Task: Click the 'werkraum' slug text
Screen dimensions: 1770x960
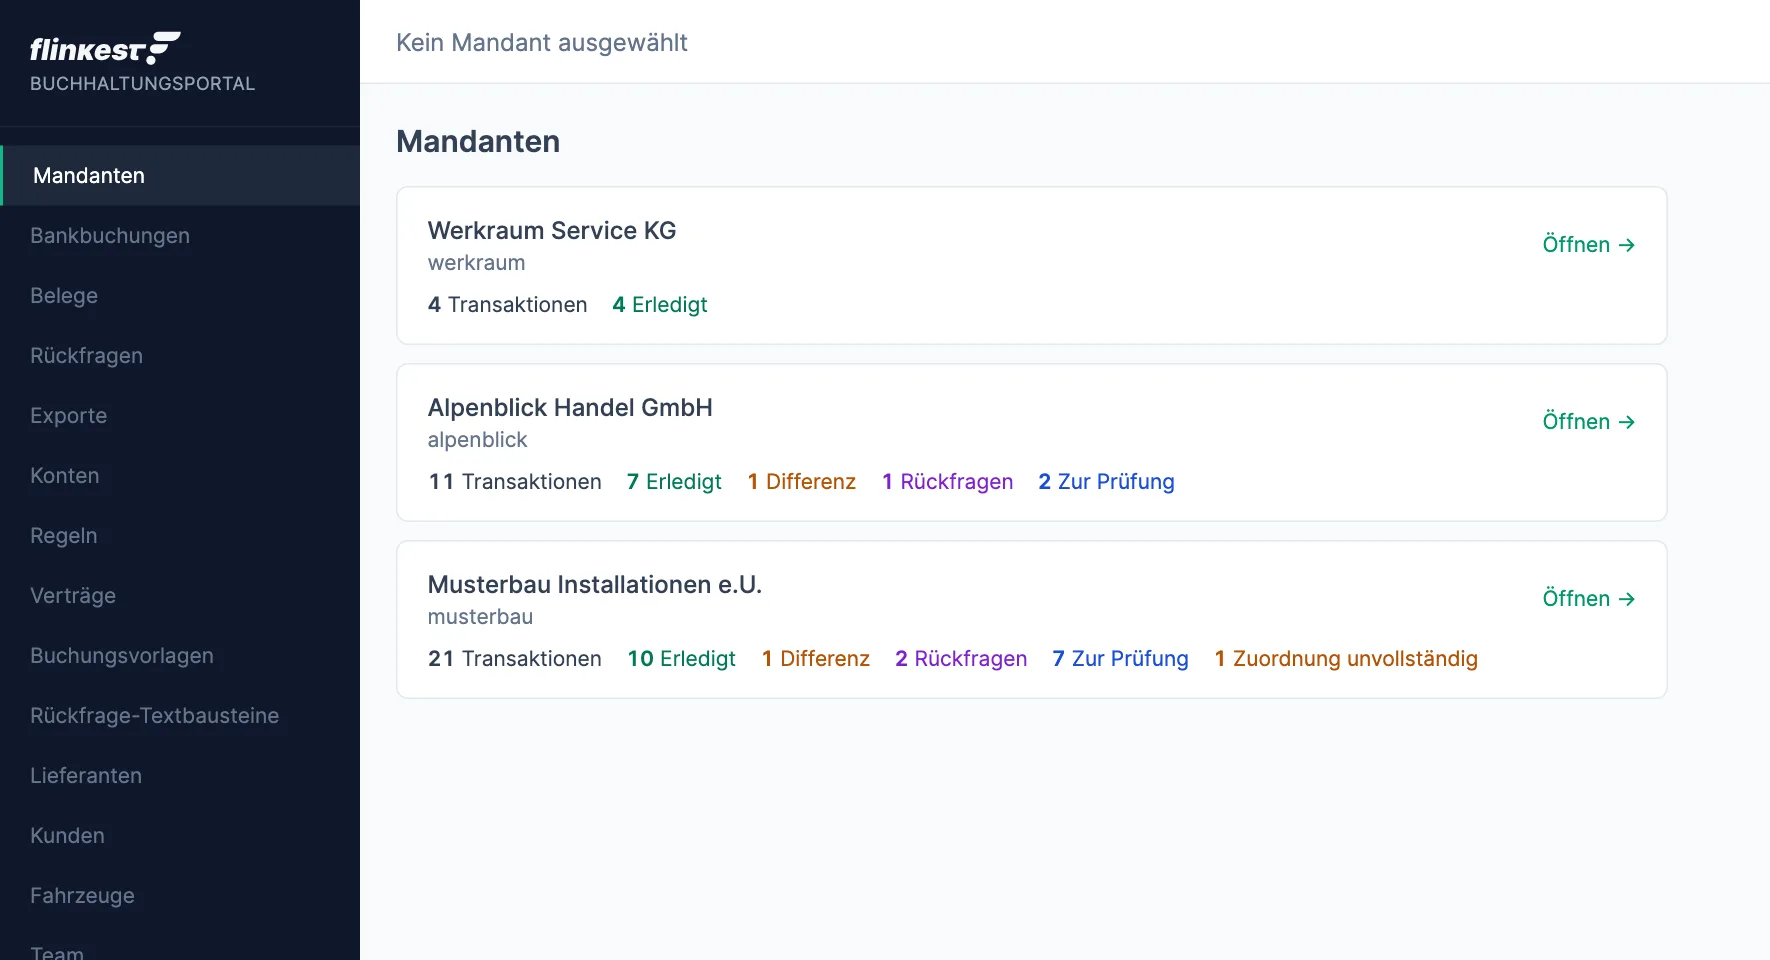Action: tap(476, 263)
